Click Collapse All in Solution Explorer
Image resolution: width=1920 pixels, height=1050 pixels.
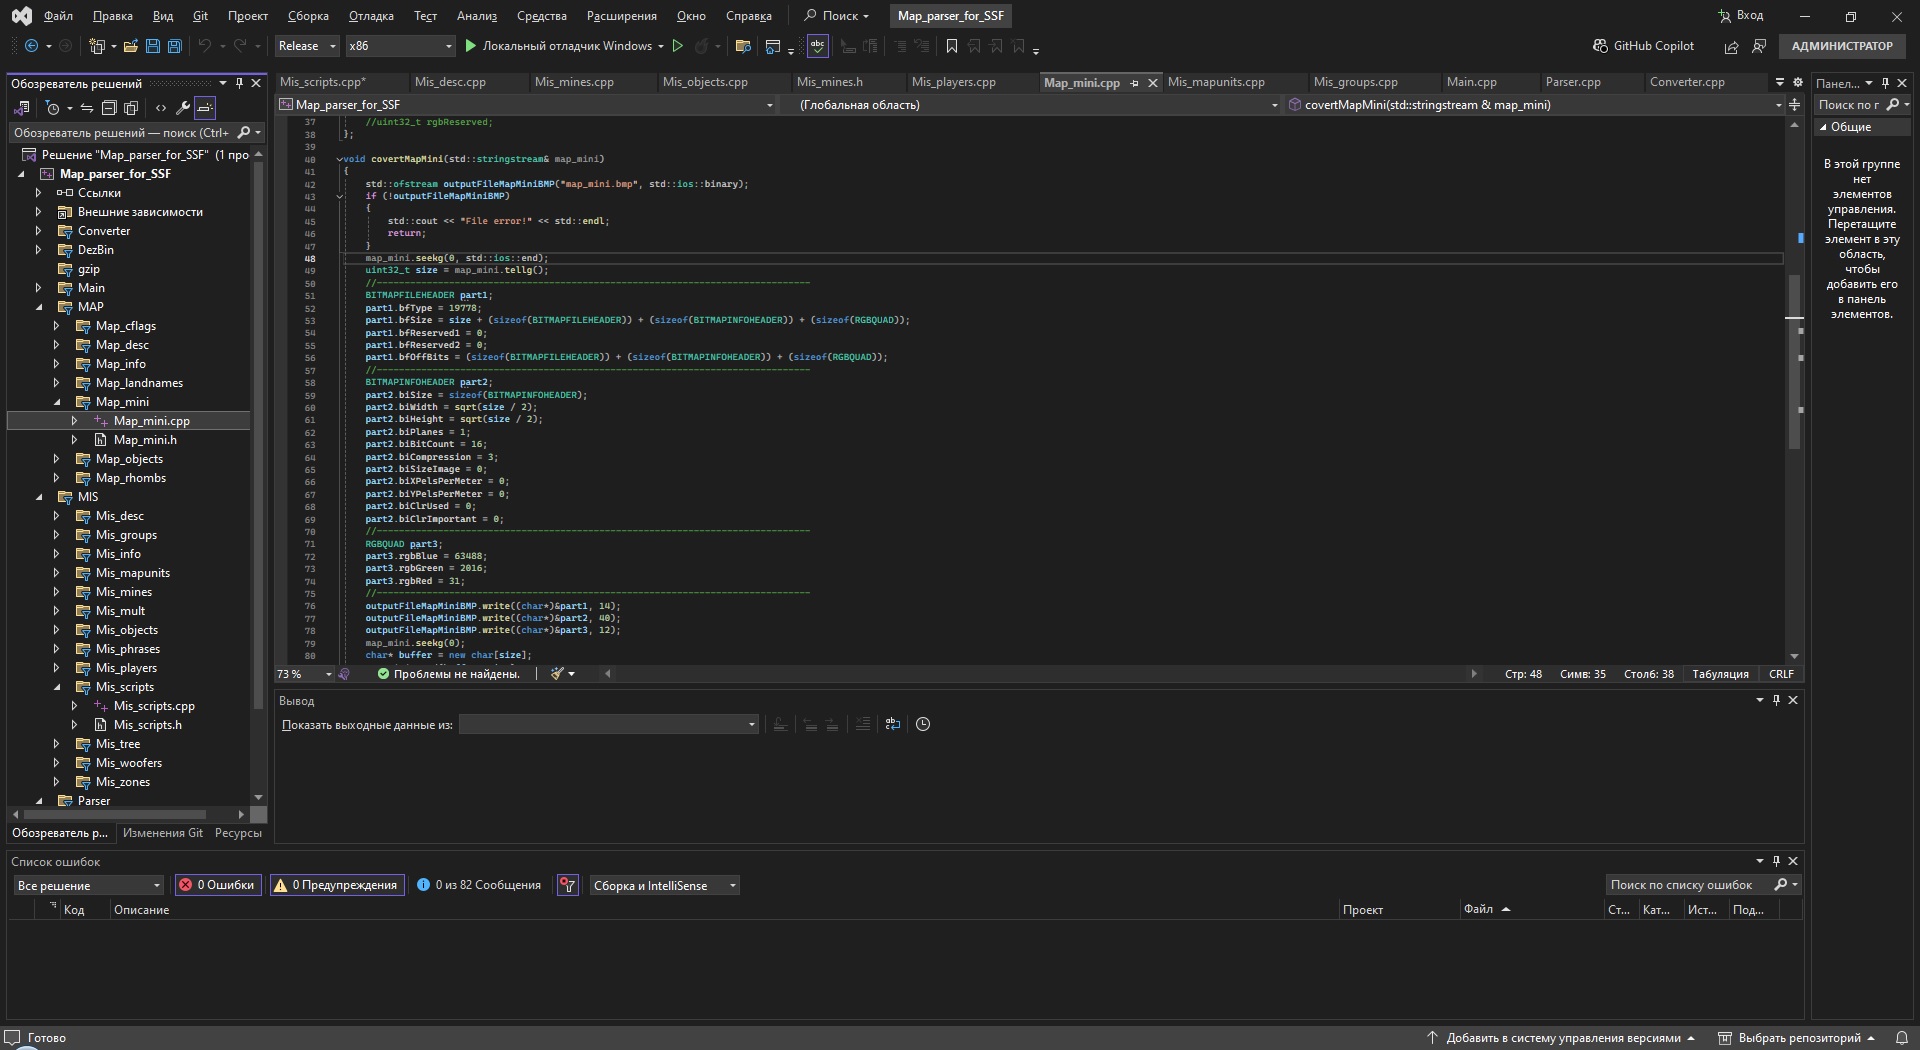point(109,108)
